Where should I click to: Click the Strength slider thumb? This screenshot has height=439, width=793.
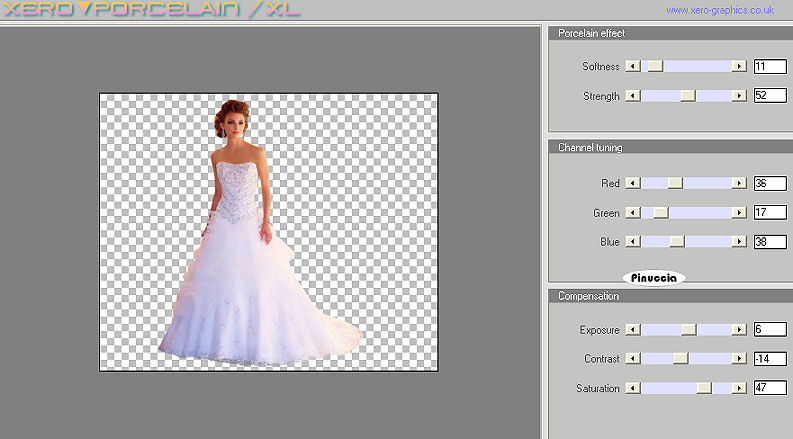coord(687,96)
